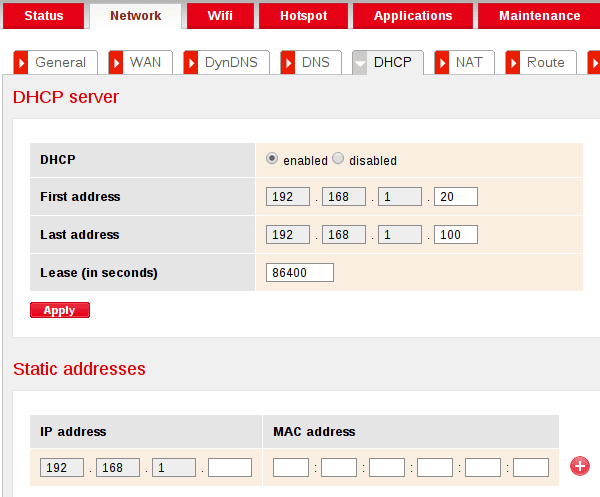Screen dimensions: 600x497
Task: Go to the Maintenance main tab
Action: tap(539, 16)
